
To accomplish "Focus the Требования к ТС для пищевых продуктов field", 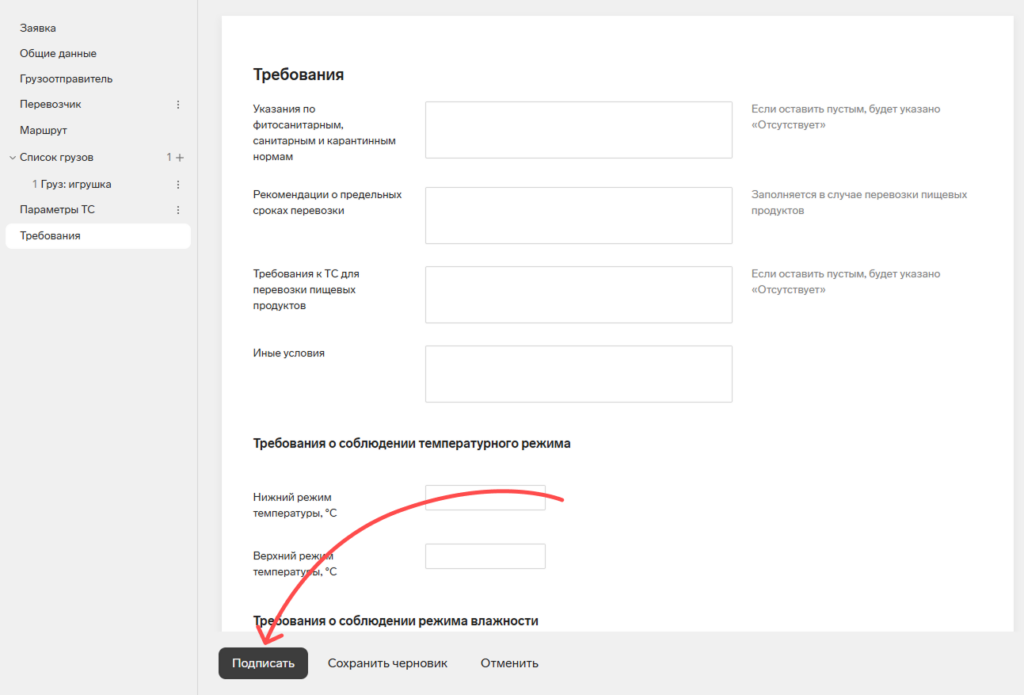I will tap(579, 295).
